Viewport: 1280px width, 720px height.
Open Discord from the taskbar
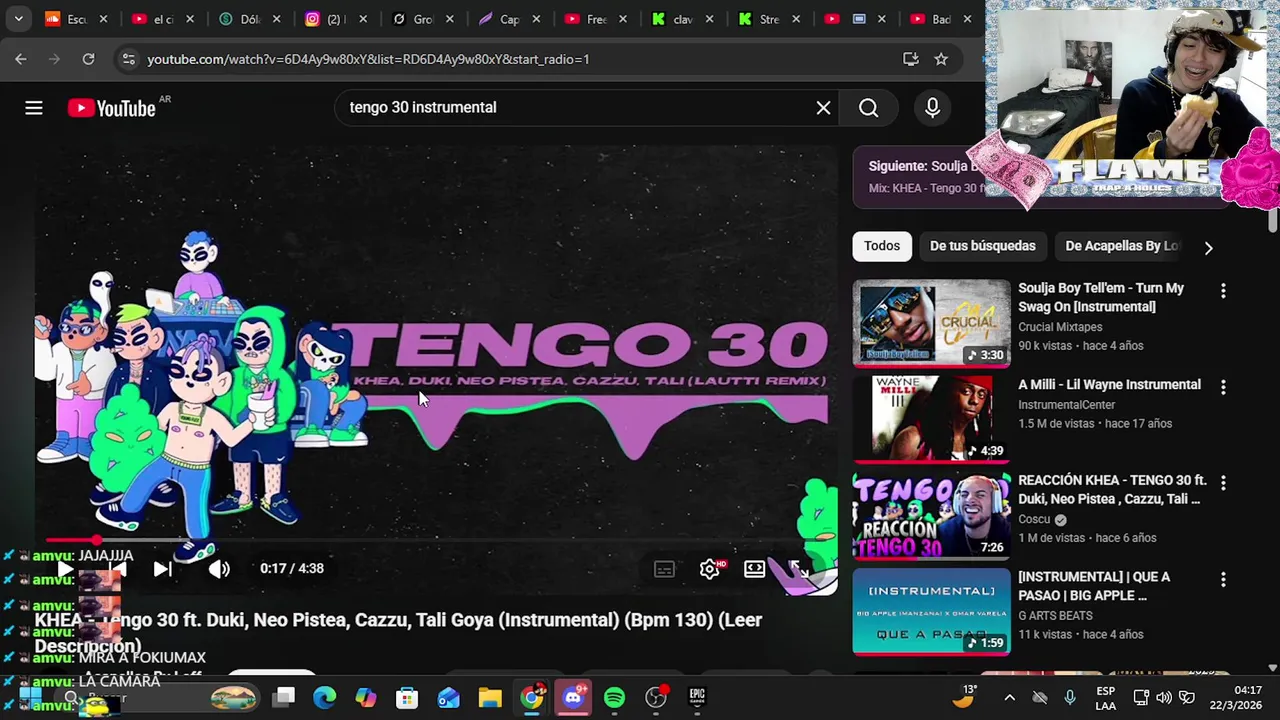coord(573,697)
